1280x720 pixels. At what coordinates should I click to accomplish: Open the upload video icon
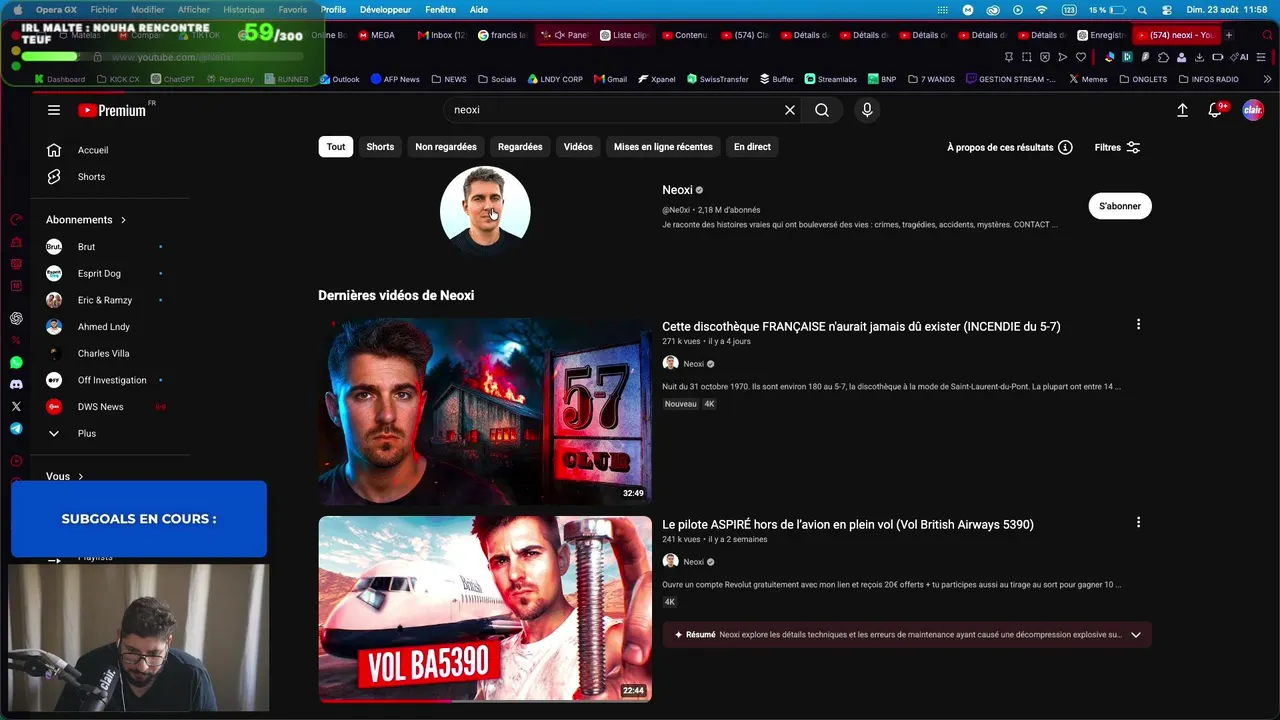tap(1182, 110)
